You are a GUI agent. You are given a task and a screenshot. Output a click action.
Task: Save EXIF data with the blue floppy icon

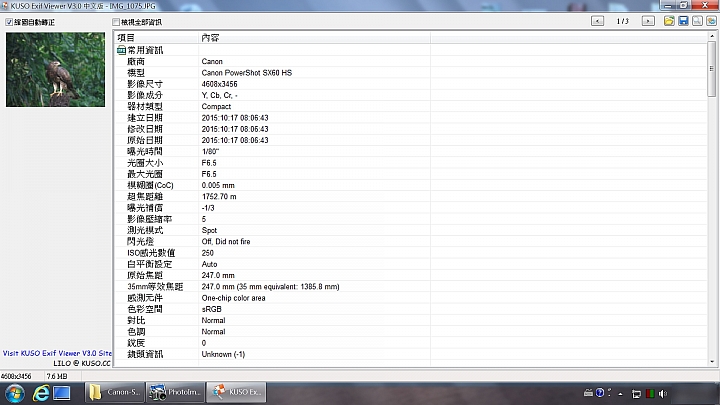683,21
